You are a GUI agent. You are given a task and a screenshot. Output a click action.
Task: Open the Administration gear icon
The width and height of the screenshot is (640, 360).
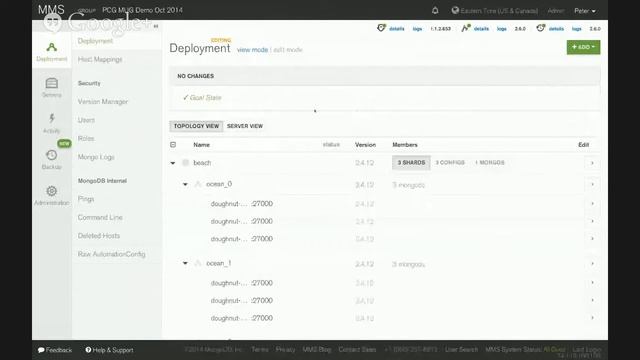click(x=51, y=191)
